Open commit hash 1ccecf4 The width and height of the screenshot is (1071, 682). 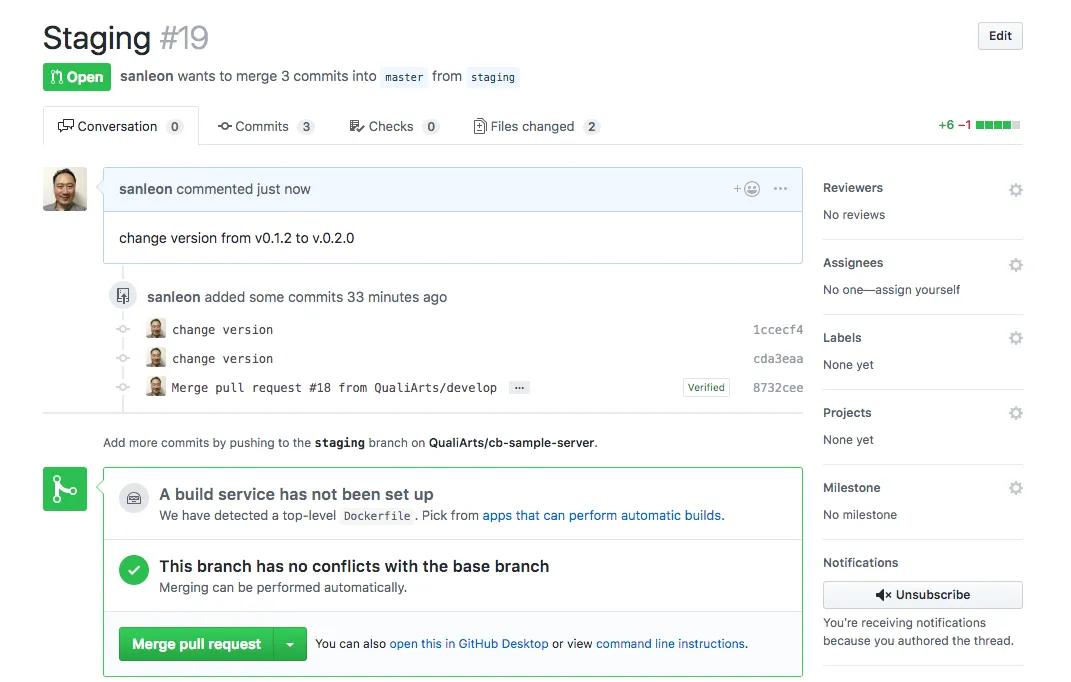777,330
